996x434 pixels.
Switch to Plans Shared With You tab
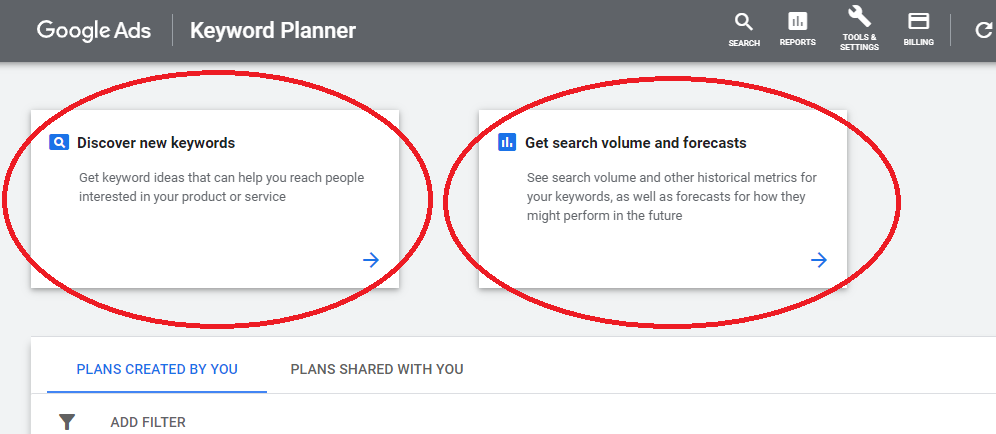click(377, 369)
